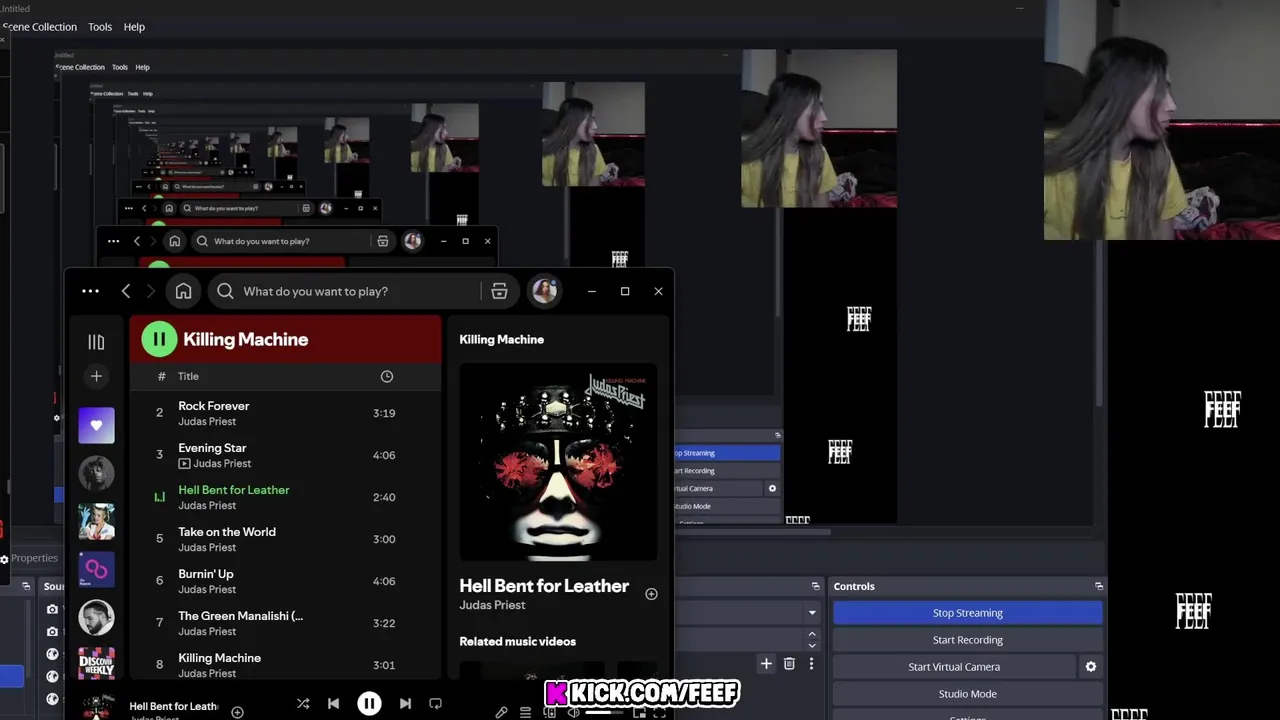Click the music video badge under Evening Star
The width and height of the screenshot is (1280, 720).
pyautogui.click(x=184, y=464)
